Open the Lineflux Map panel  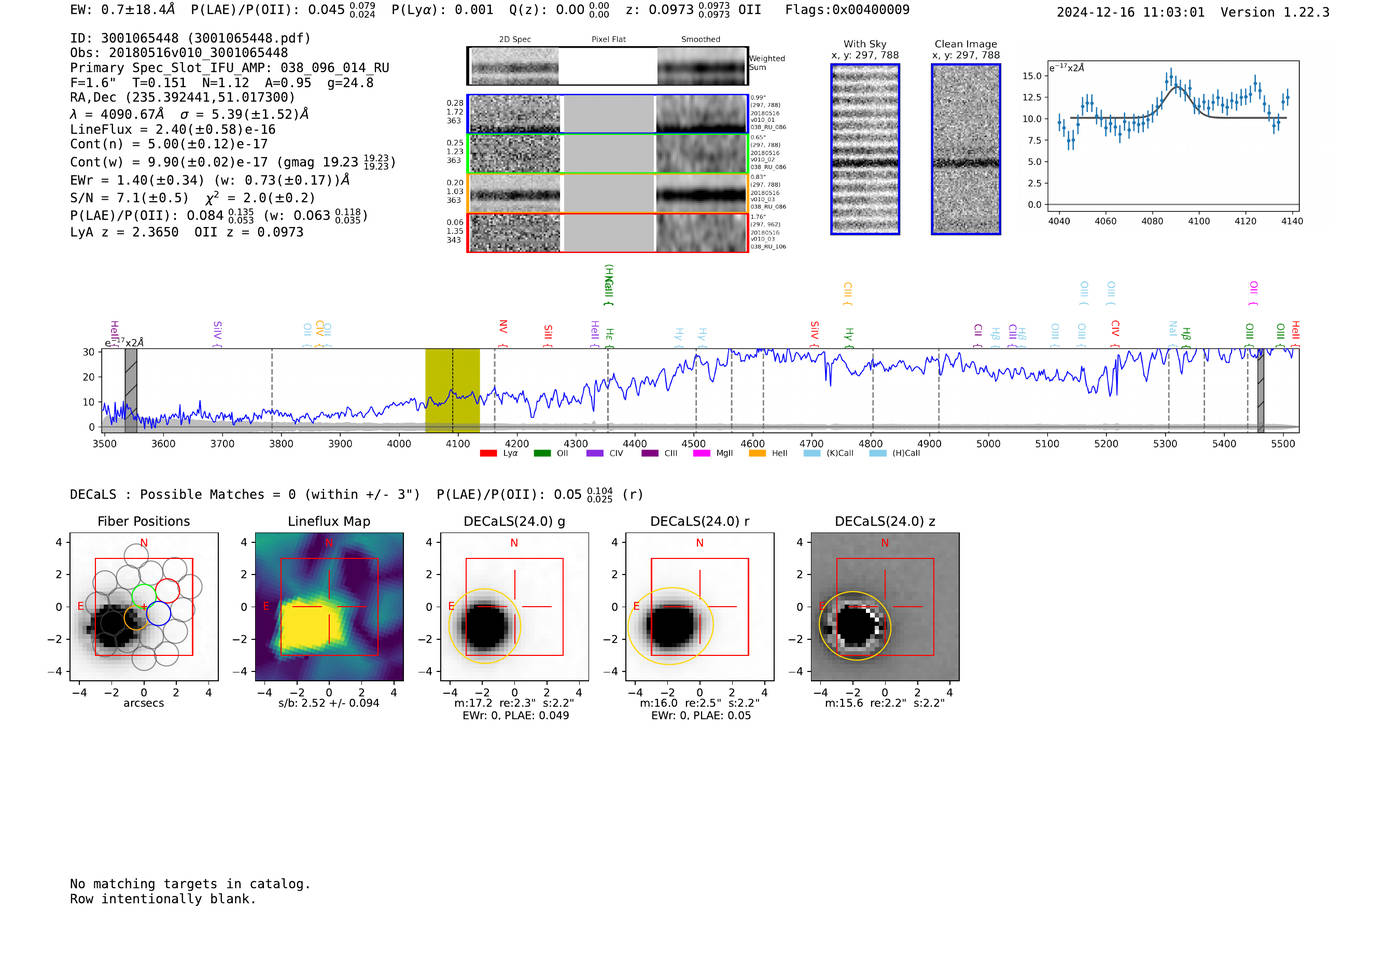(329, 607)
